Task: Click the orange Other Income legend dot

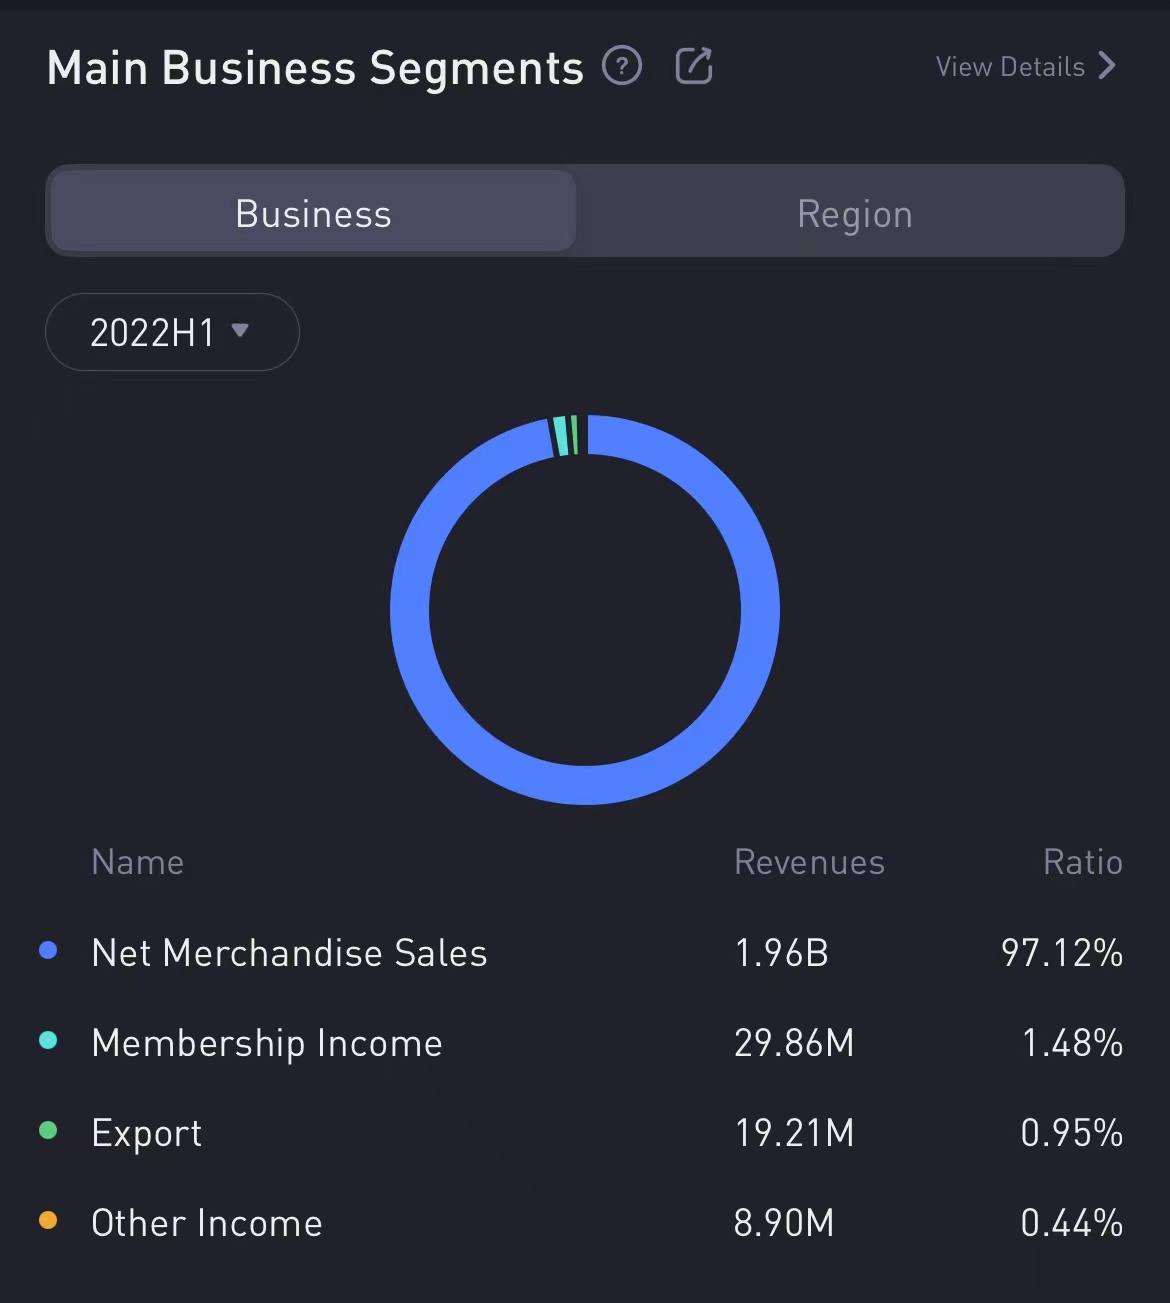Action: [48, 1220]
